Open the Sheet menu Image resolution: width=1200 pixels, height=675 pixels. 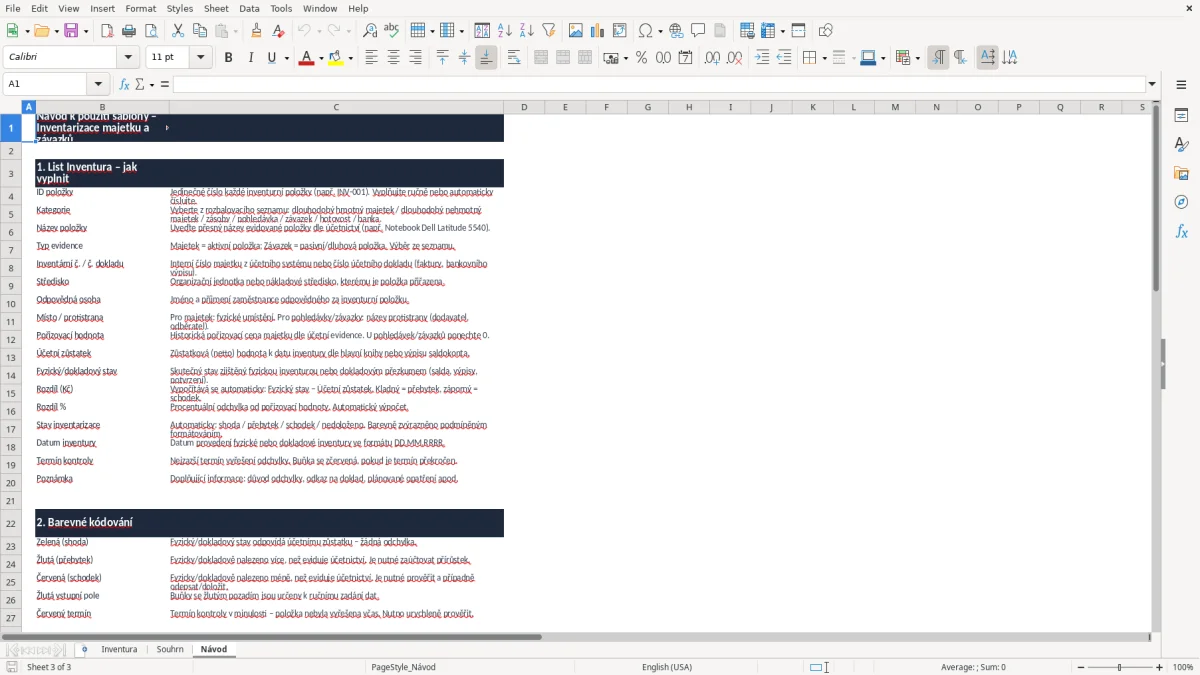216,8
